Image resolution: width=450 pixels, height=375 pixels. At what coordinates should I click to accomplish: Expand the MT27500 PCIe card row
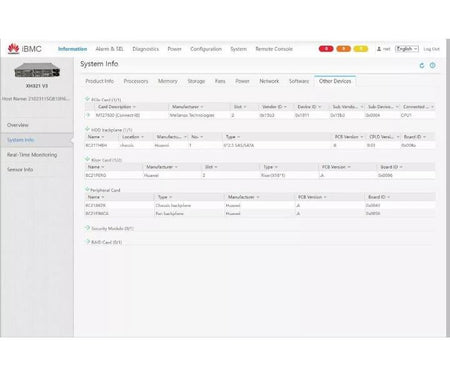tap(88, 115)
